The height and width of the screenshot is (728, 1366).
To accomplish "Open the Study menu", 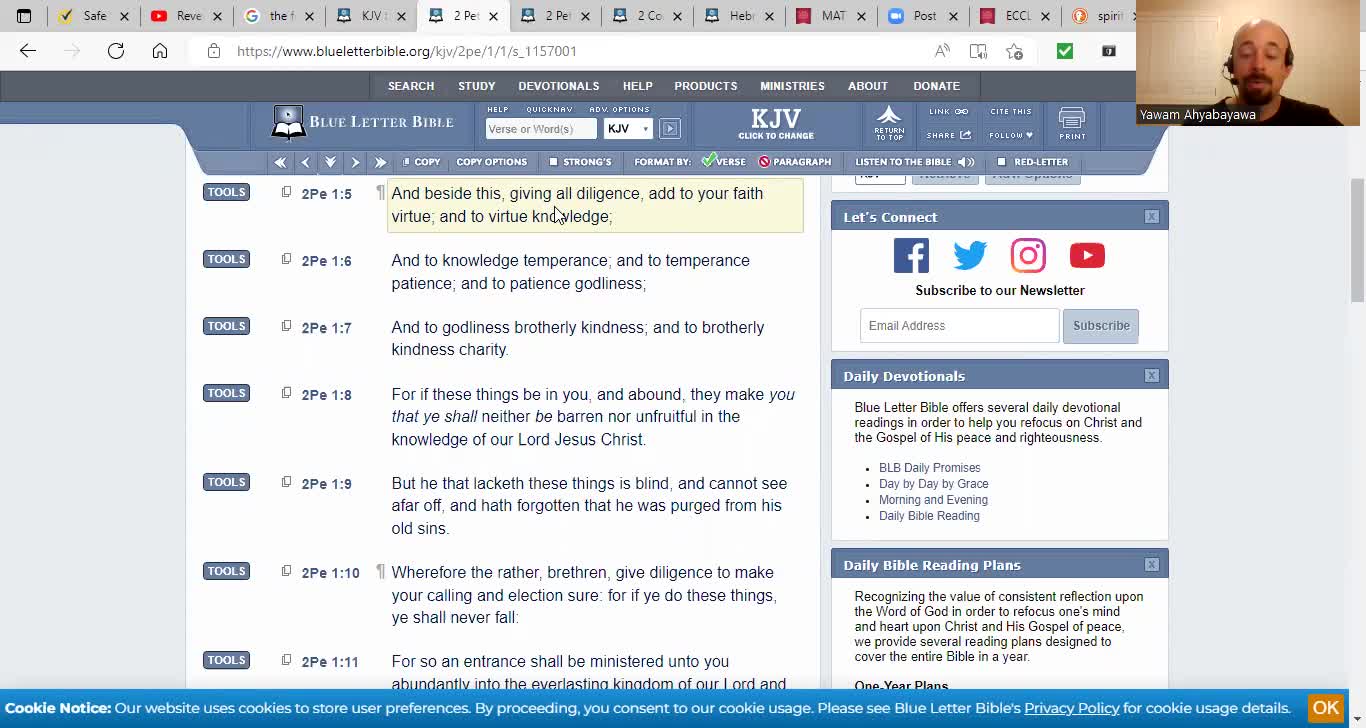I will 477,86.
